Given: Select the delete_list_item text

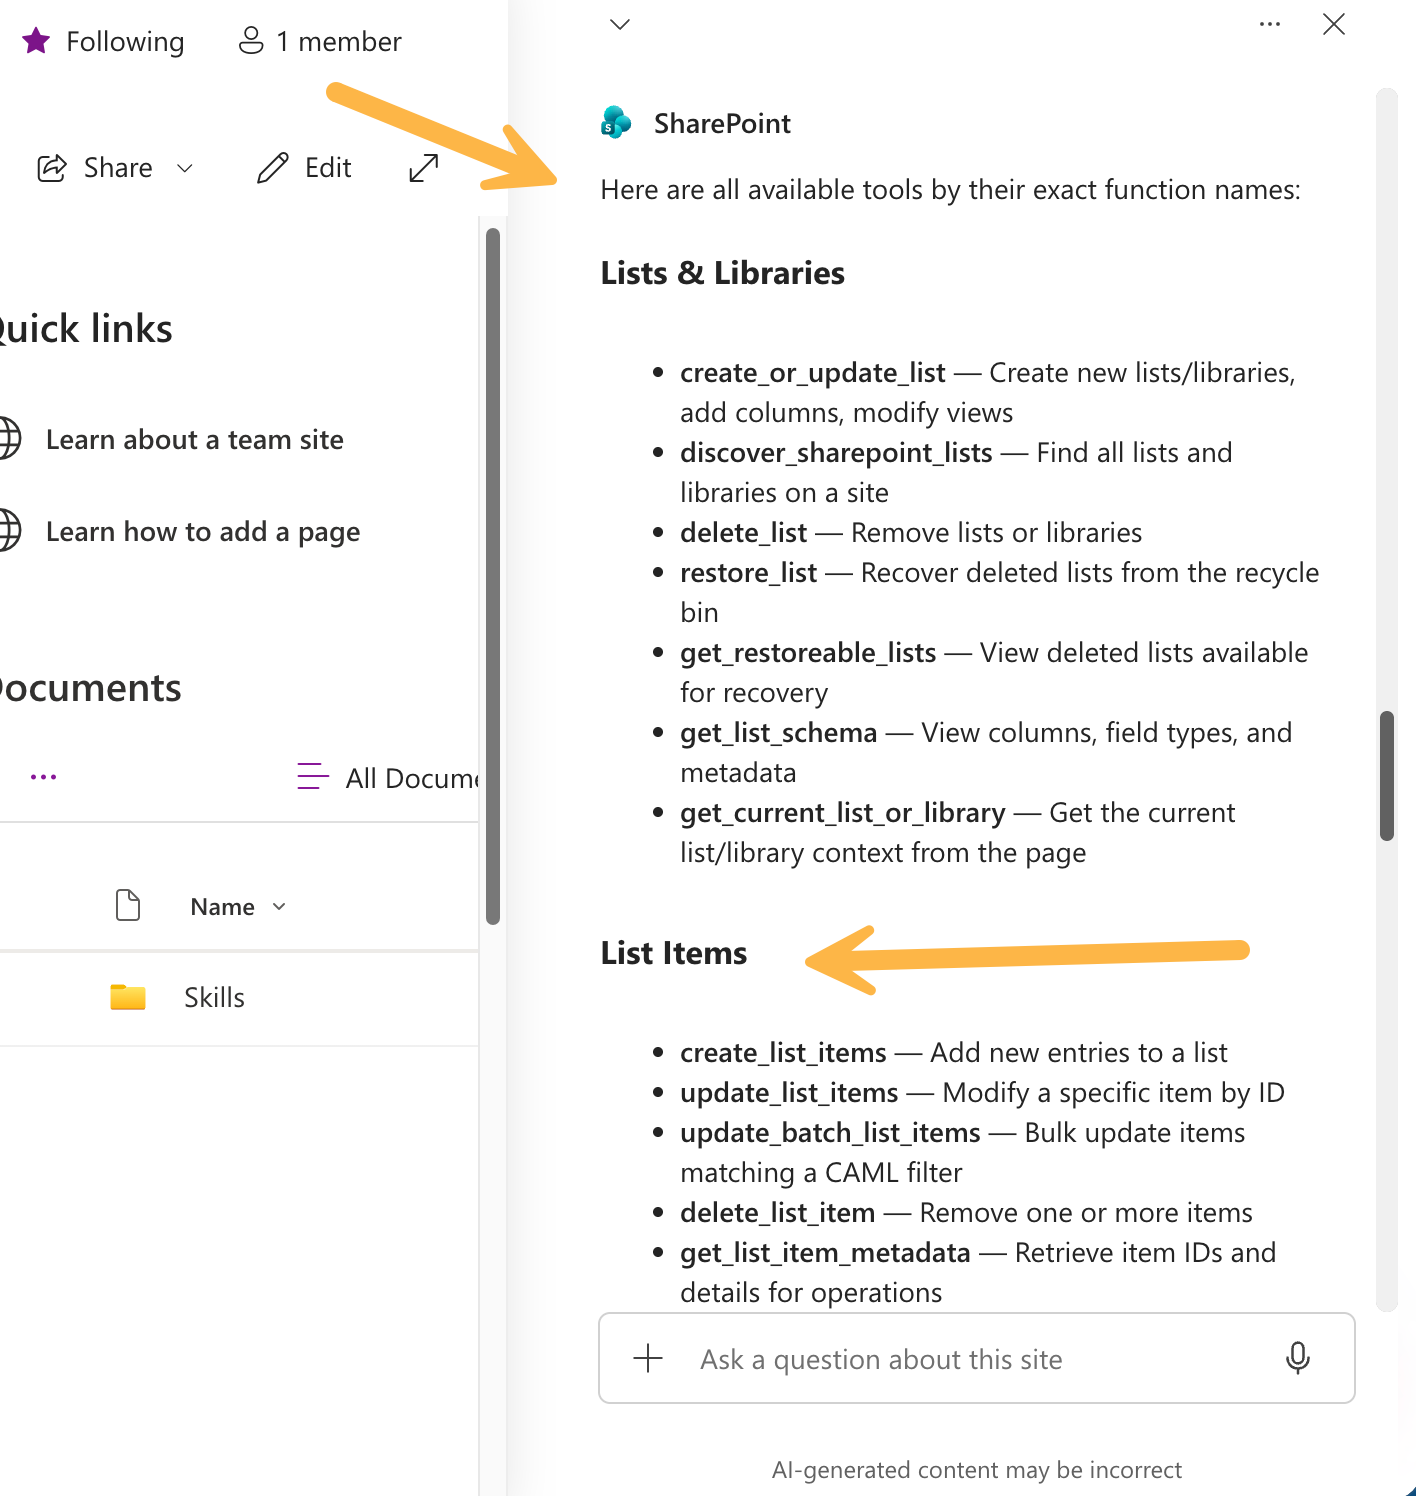Looking at the screenshot, I should tap(778, 1213).
